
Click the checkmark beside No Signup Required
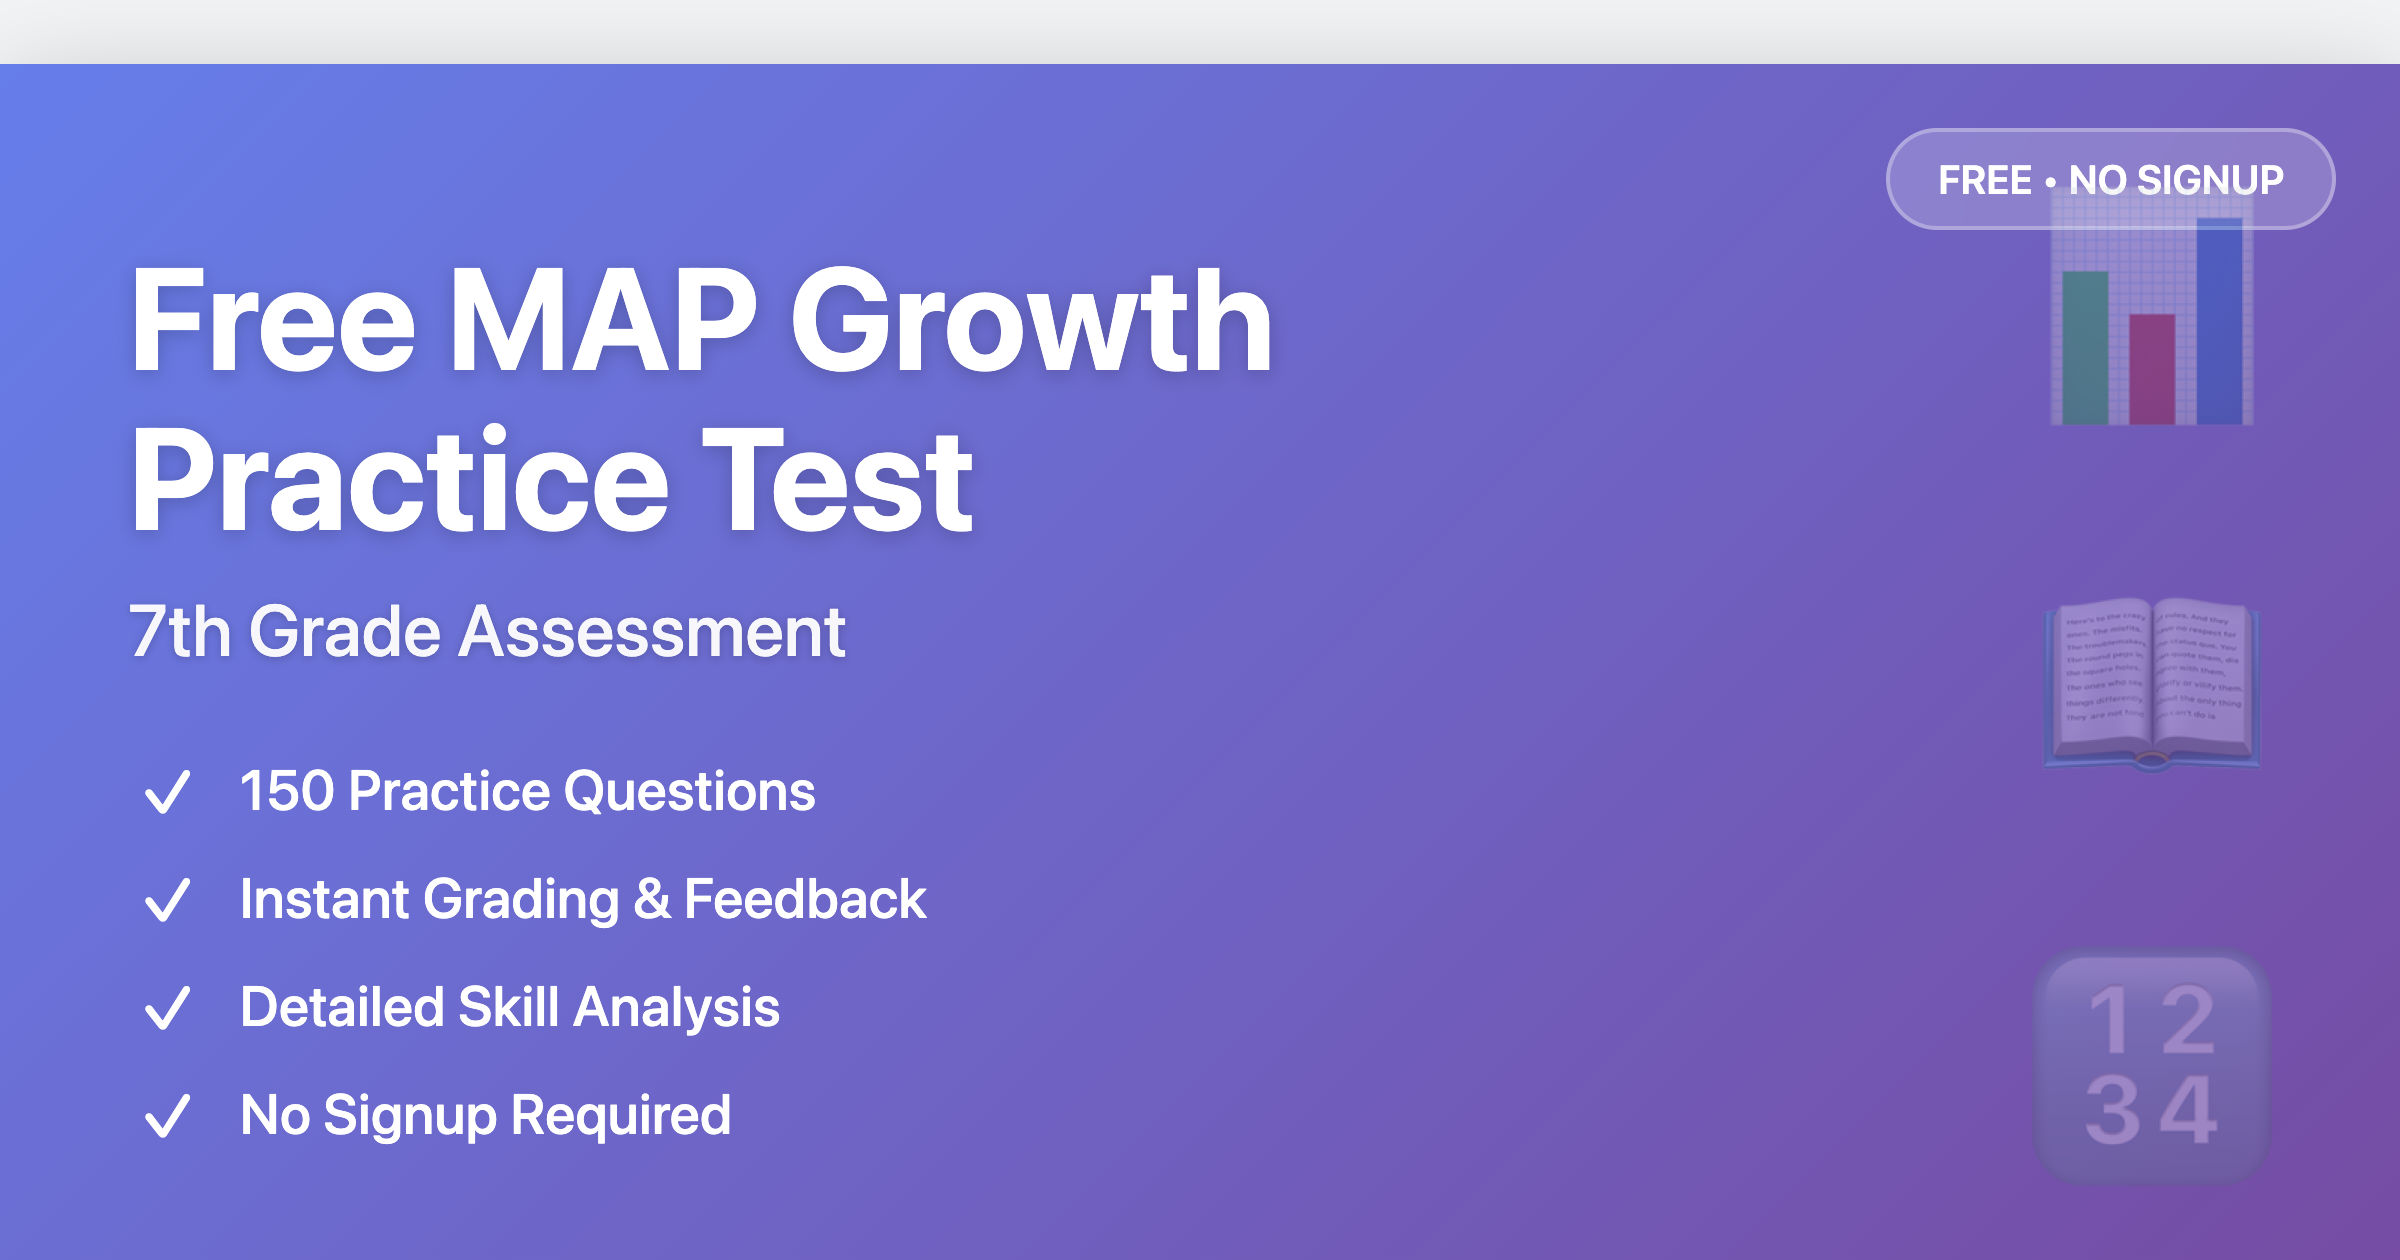click(167, 1116)
